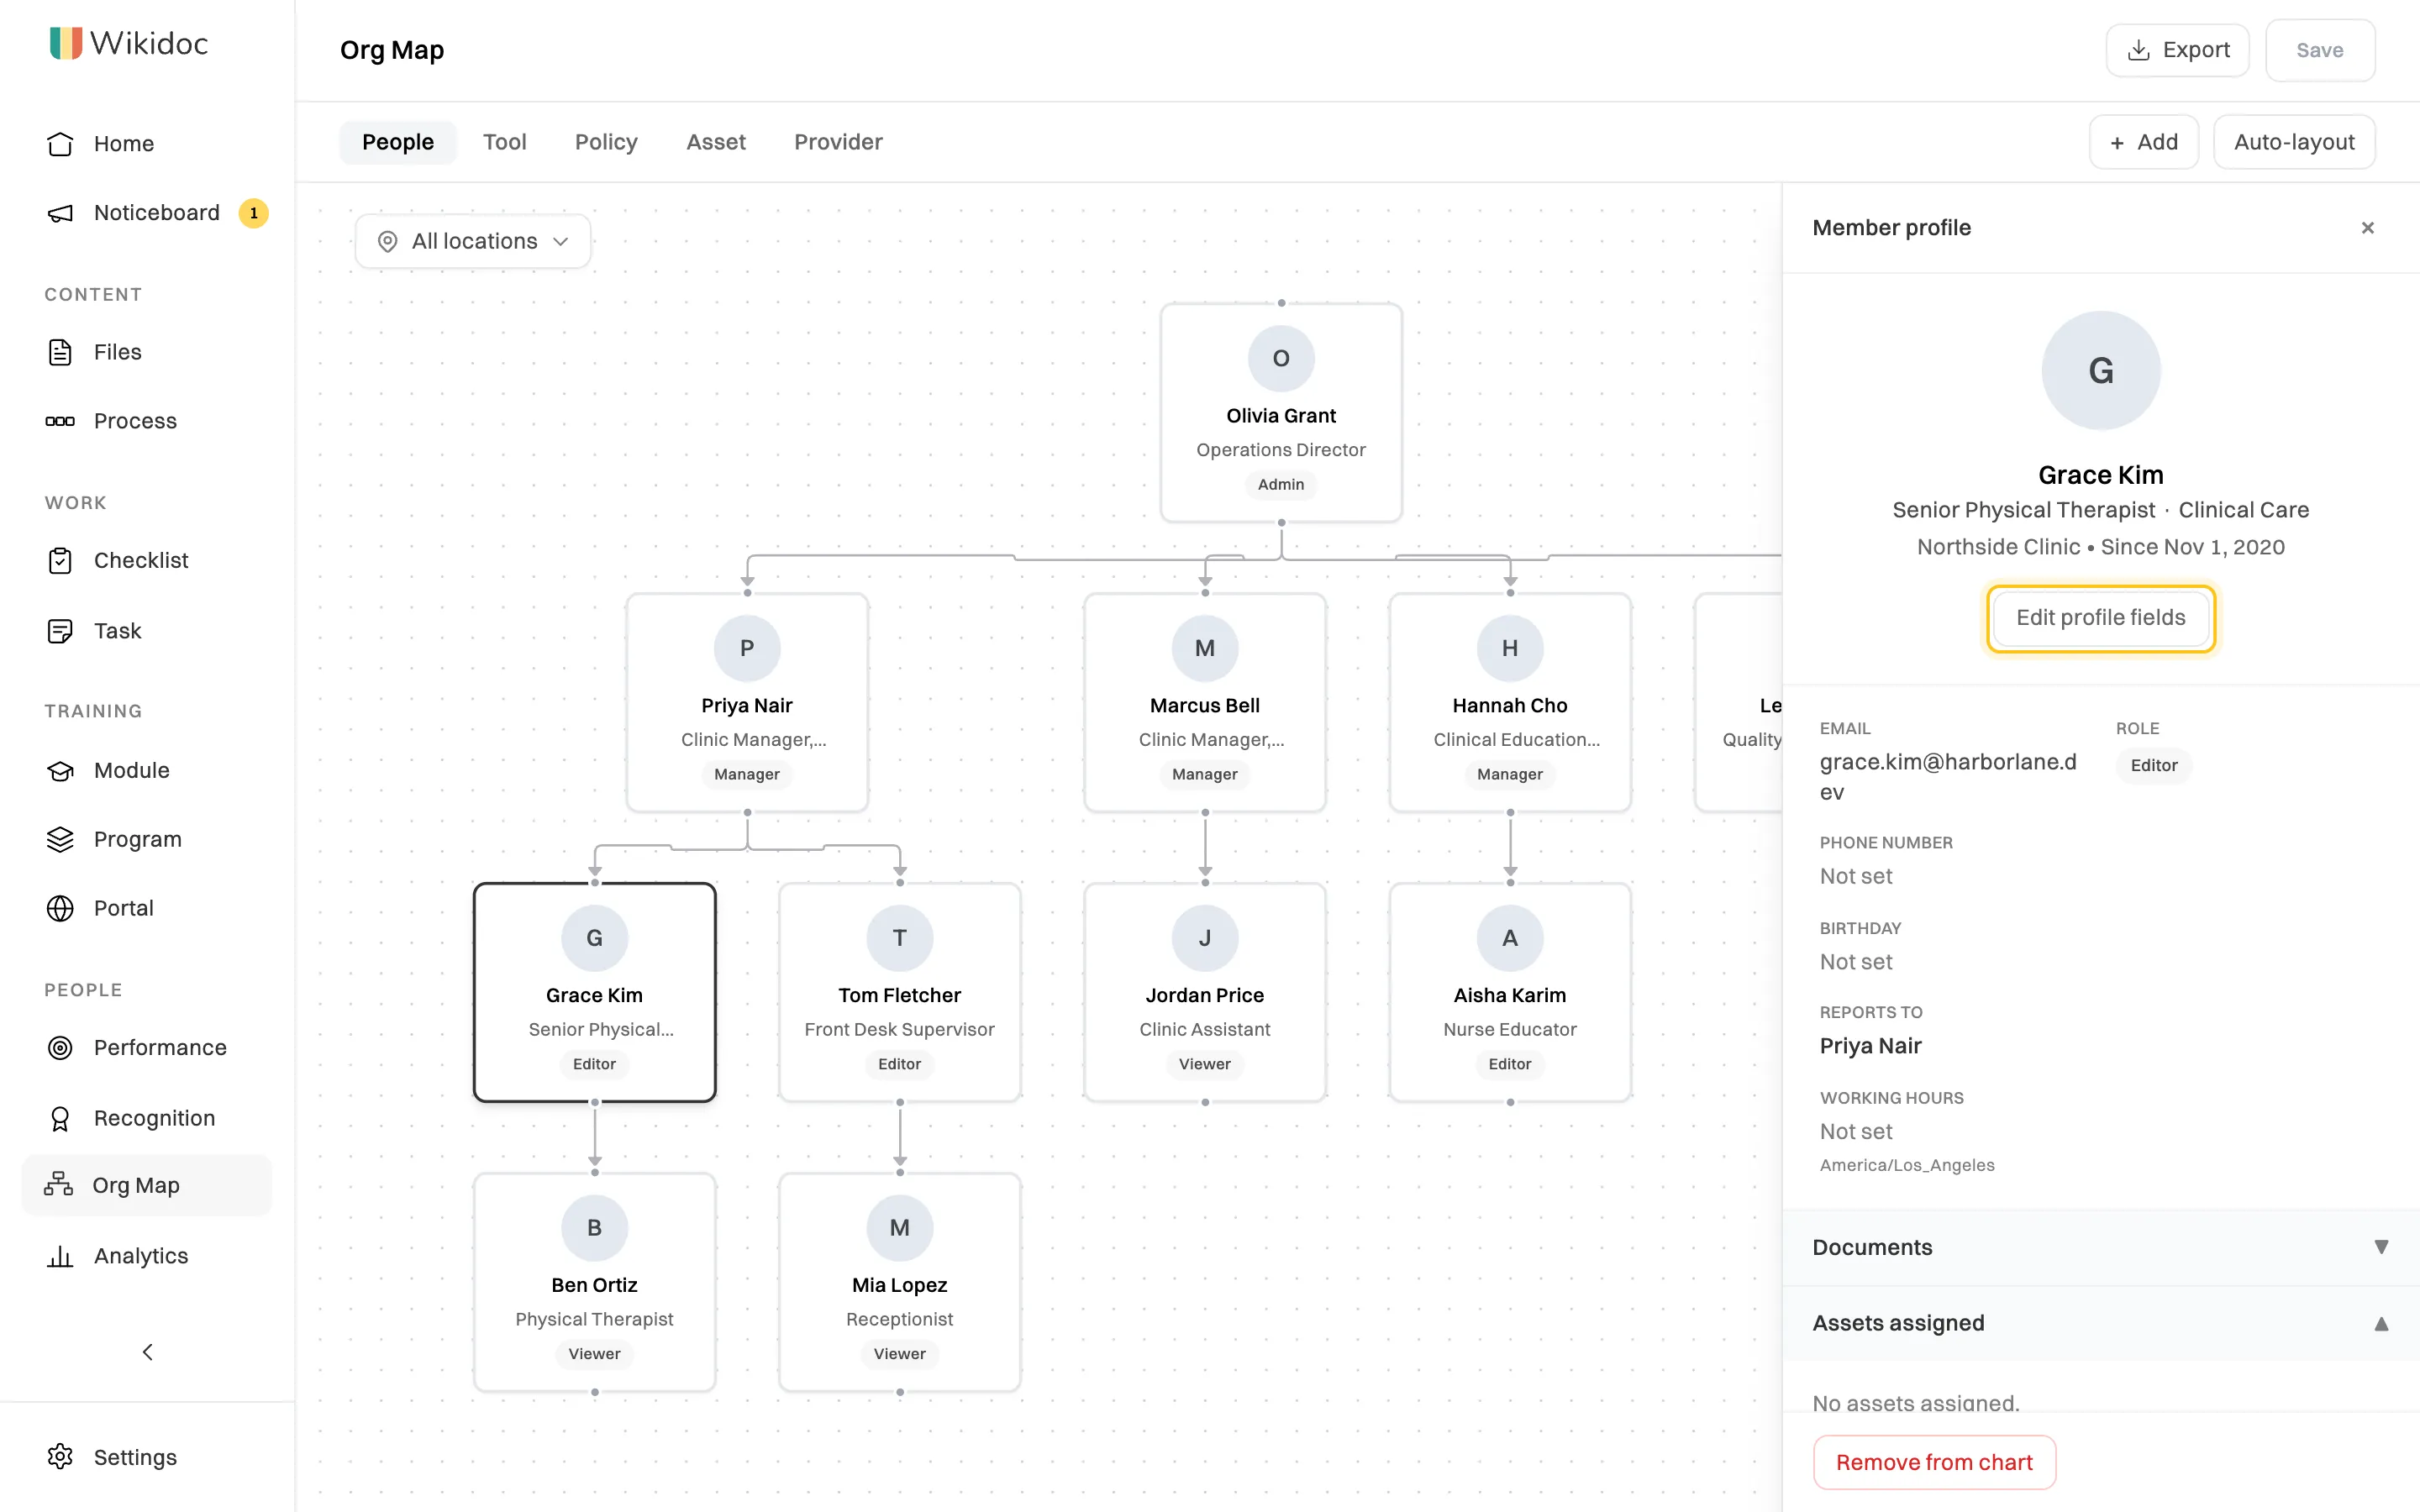Image resolution: width=2420 pixels, height=1512 pixels.
Task: Switch to the Policy tab
Action: [606, 142]
